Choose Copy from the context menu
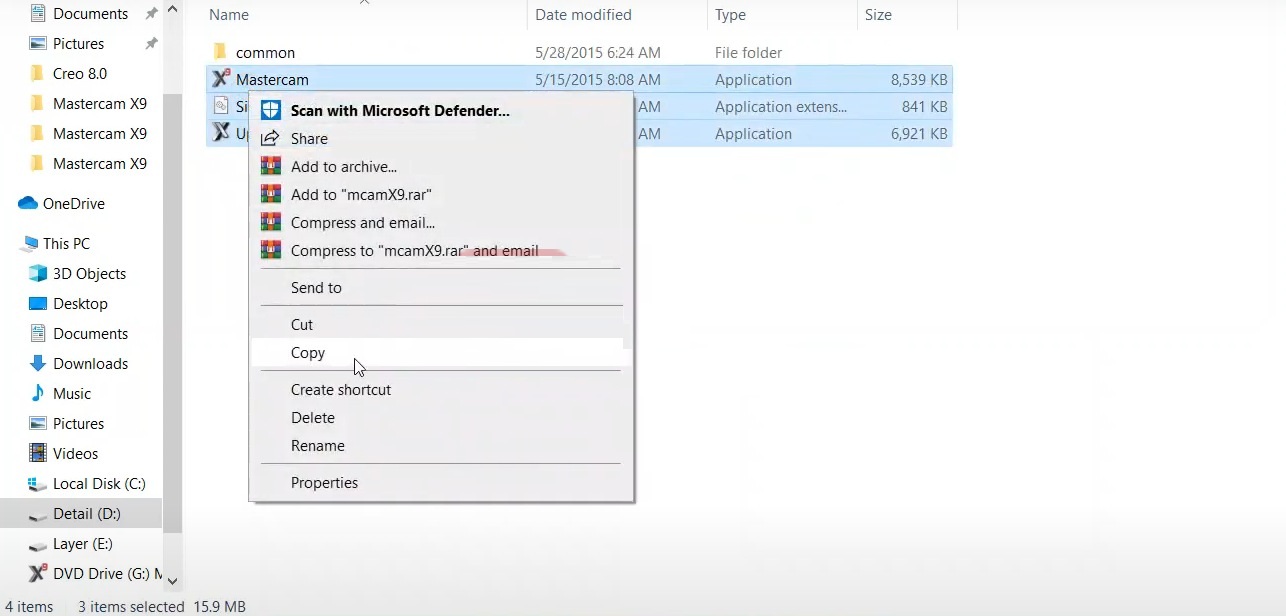Viewport: 1286px width, 616px height. pos(308,353)
